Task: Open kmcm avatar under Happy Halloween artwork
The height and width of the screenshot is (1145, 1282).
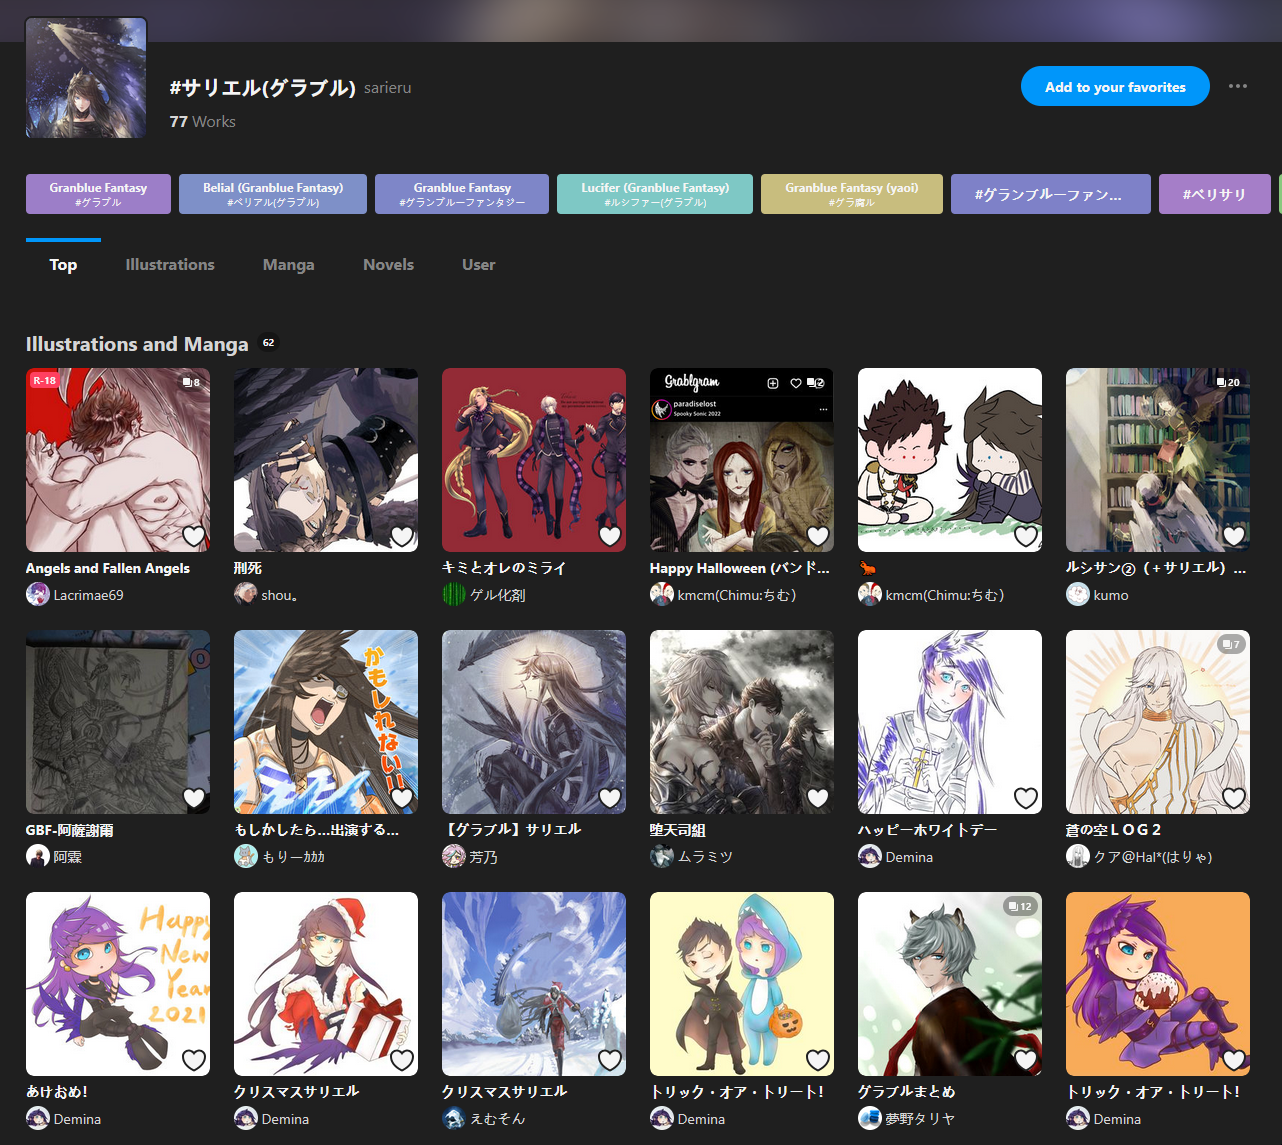Action: point(662,595)
